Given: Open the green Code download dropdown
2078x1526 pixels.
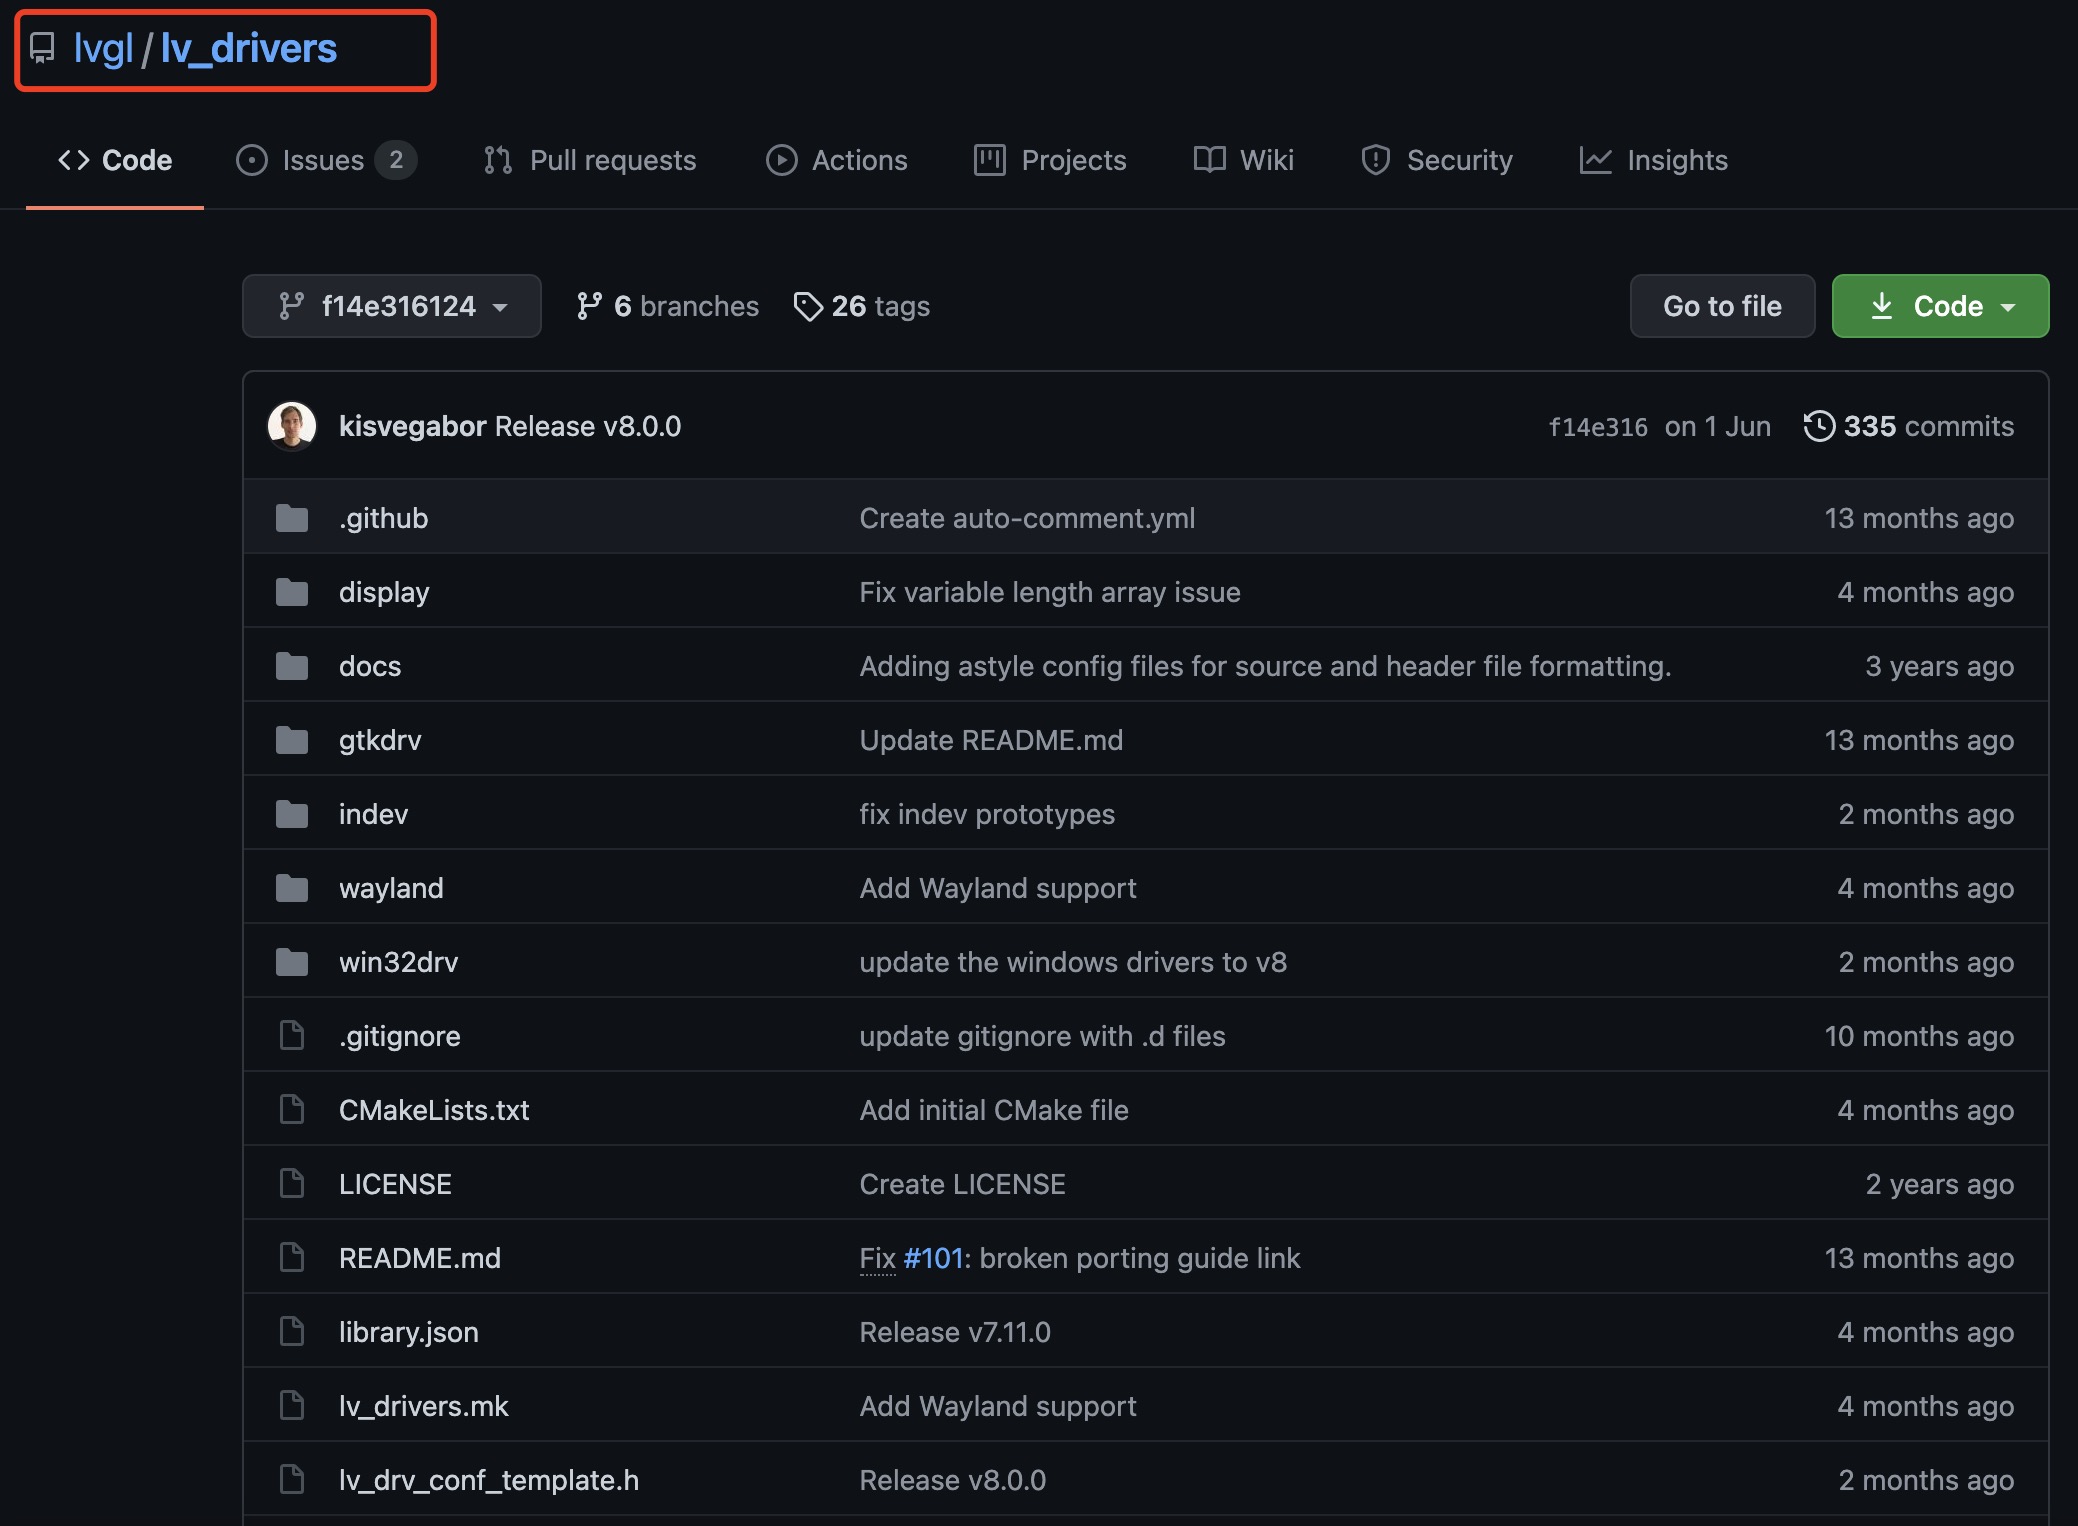Looking at the screenshot, I should pyautogui.click(x=1940, y=306).
